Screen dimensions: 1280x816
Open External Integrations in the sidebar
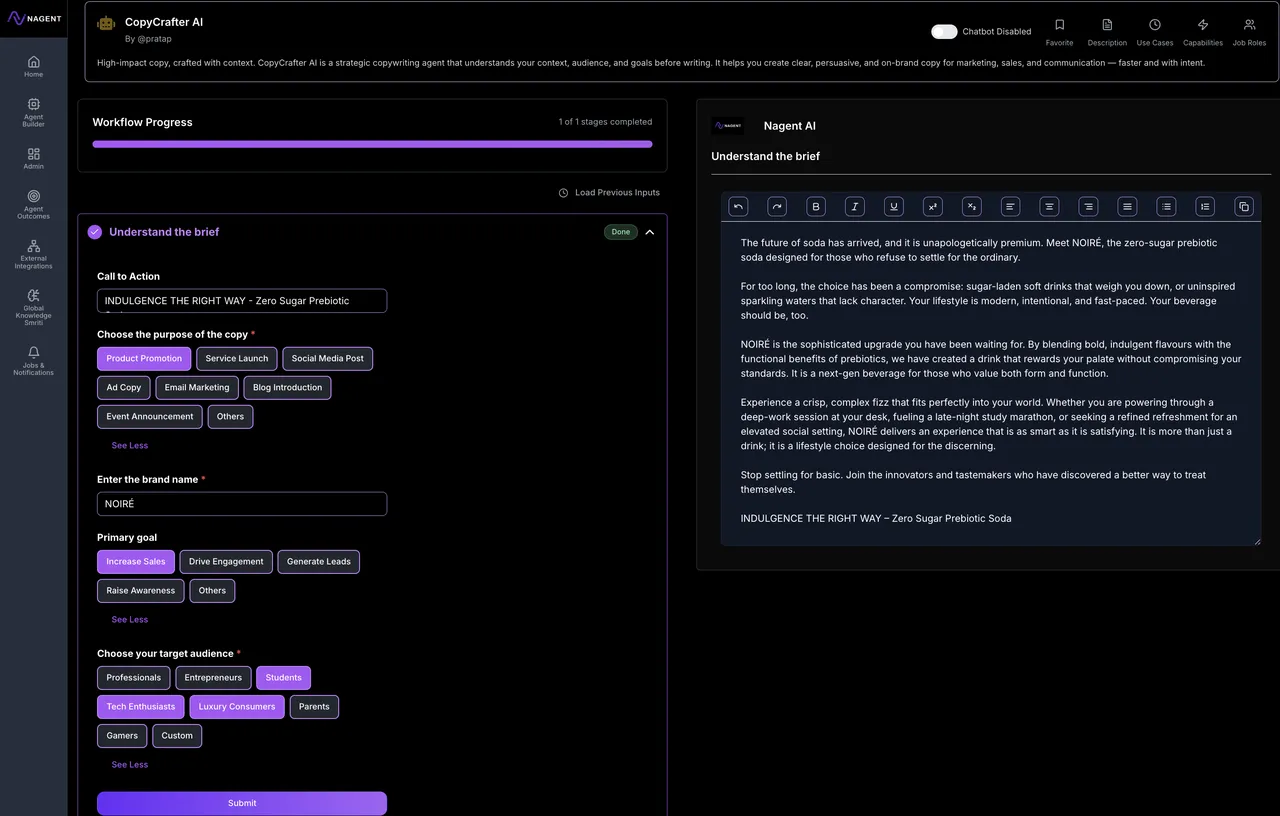(x=33, y=254)
